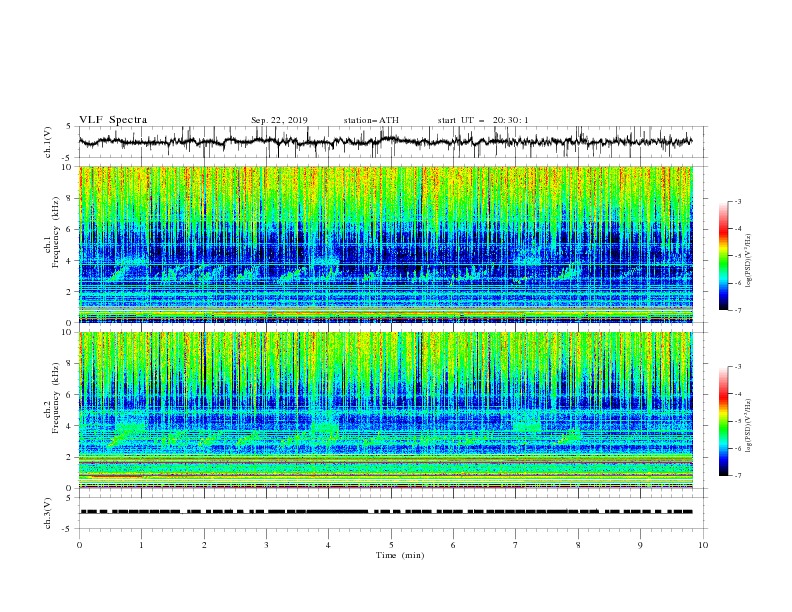Image resolution: width=792 pixels, height=612 pixels.
Task: Click the "-7" tick on the lower colorbar
Action: click(x=737, y=476)
